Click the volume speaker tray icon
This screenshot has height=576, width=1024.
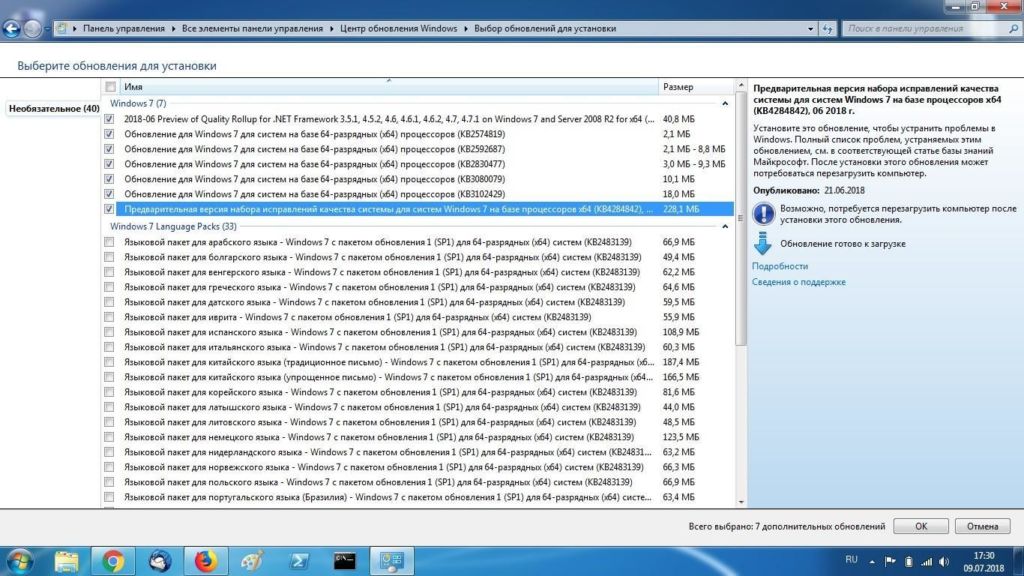[943, 561]
